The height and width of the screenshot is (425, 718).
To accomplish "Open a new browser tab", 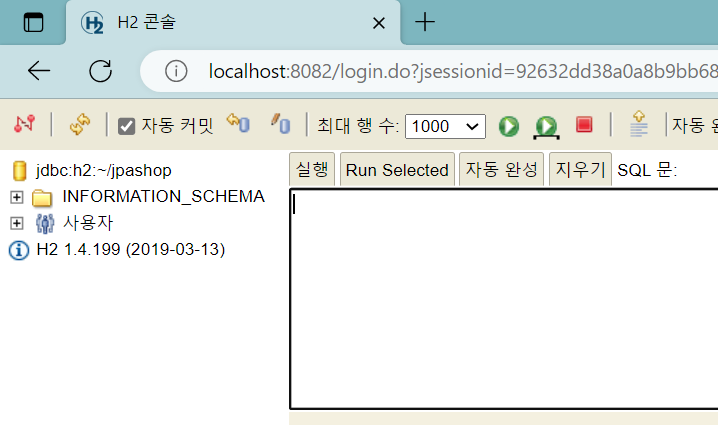I will click(x=425, y=22).
